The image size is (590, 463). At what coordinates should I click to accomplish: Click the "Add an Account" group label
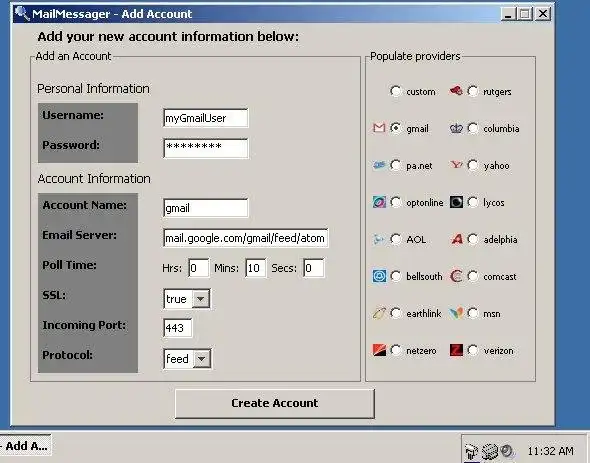(73, 56)
